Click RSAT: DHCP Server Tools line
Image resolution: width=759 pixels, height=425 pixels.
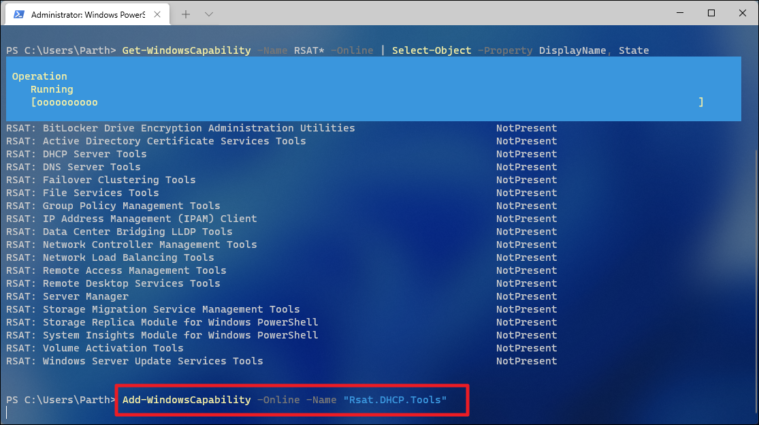[76, 154]
